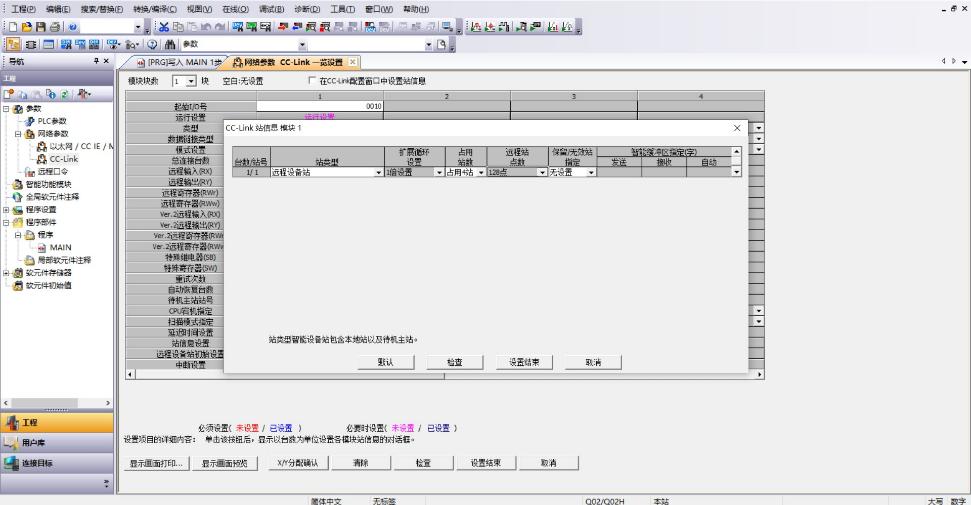Click the 用户库 panel button
This screenshot has height=505, width=971.
(57, 442)
